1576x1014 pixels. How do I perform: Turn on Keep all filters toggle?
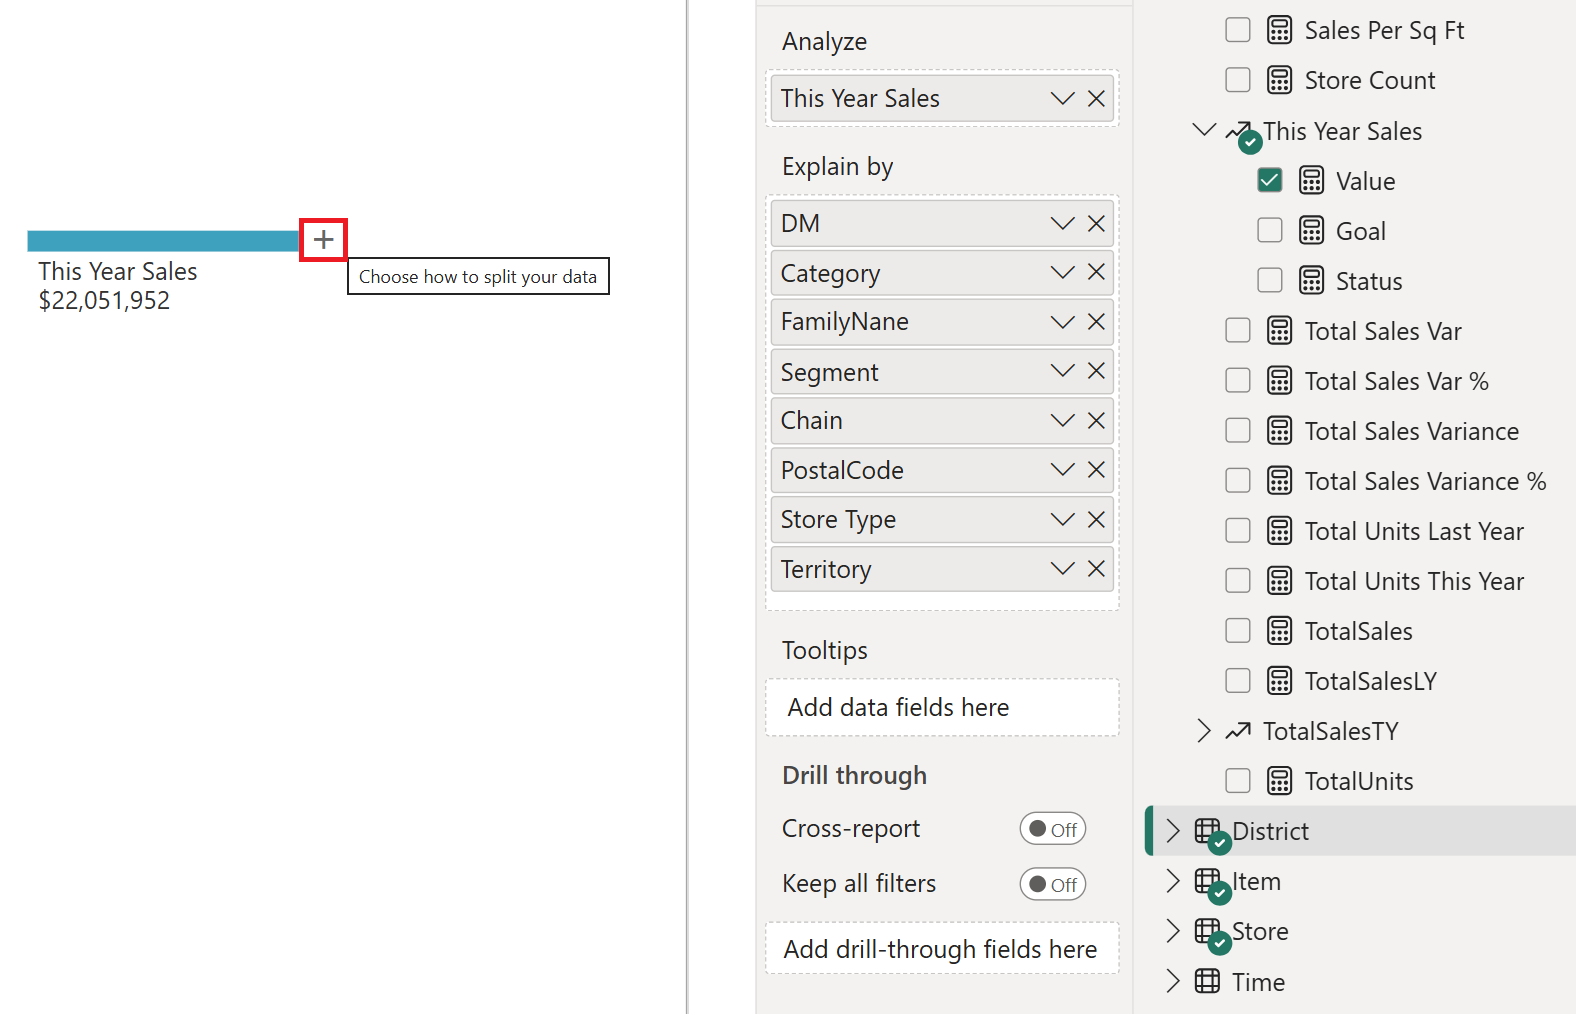pos(1052,884)
